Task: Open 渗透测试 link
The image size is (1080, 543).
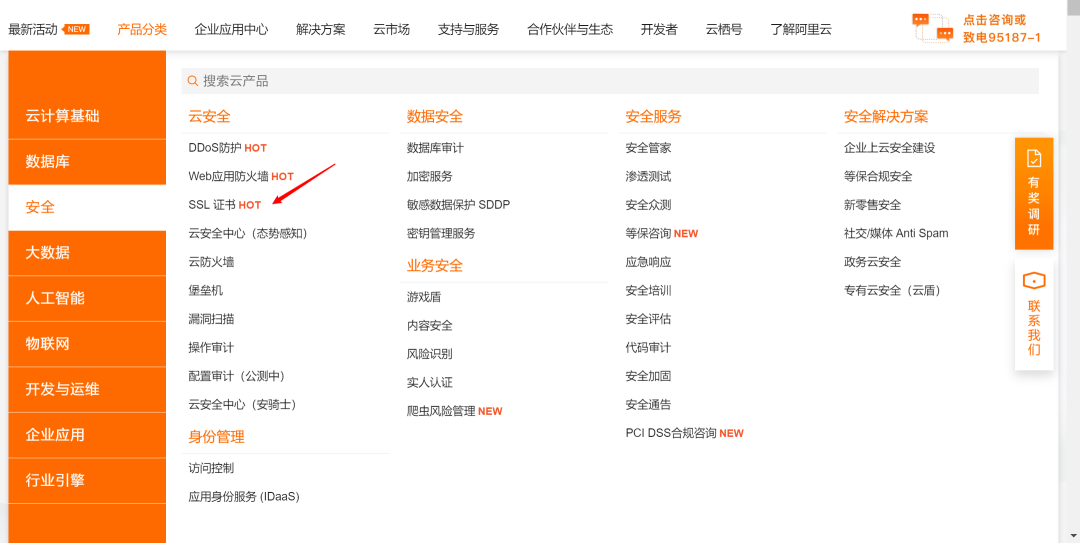Action: click(x=648, y=176)
